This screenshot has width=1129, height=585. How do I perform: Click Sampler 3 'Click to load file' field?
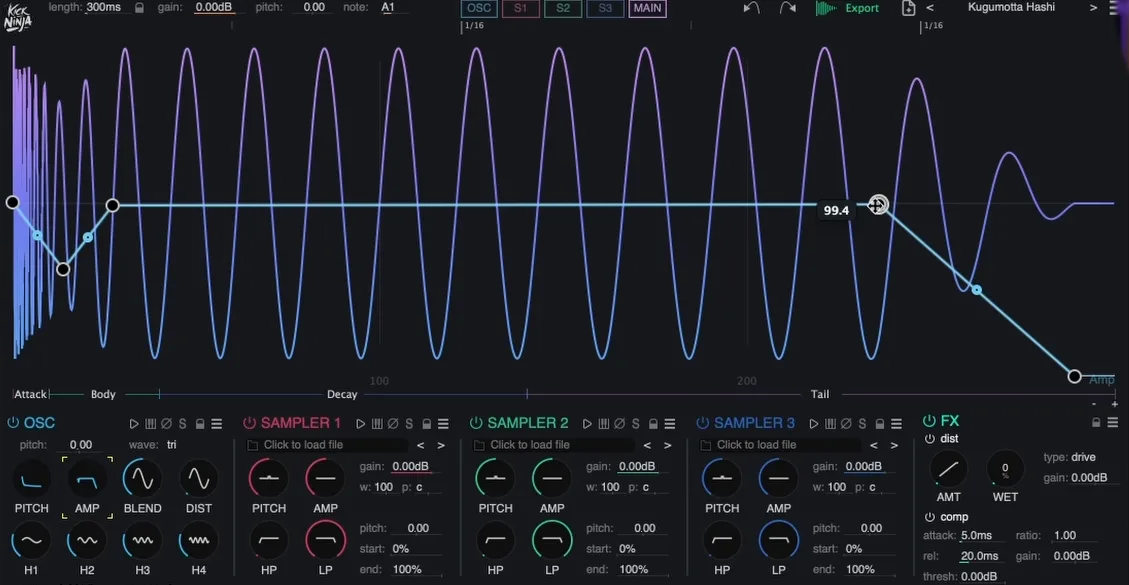[780, 445]
